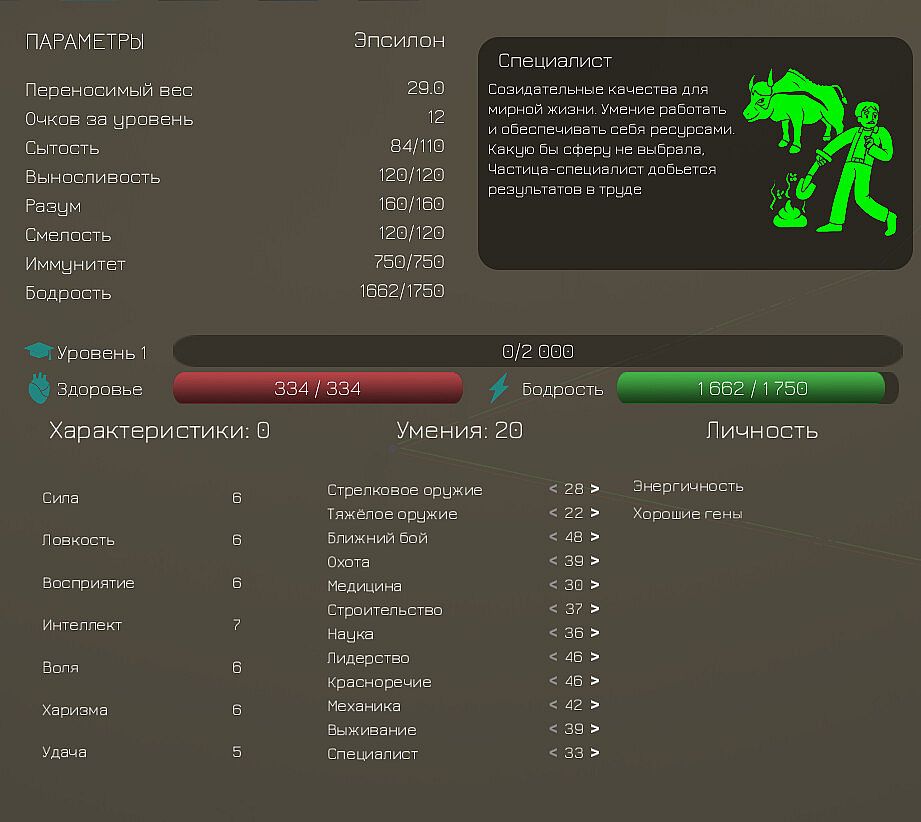Click the Ближний бой skill name
The image size is (921, 822).
click(377, 538)
